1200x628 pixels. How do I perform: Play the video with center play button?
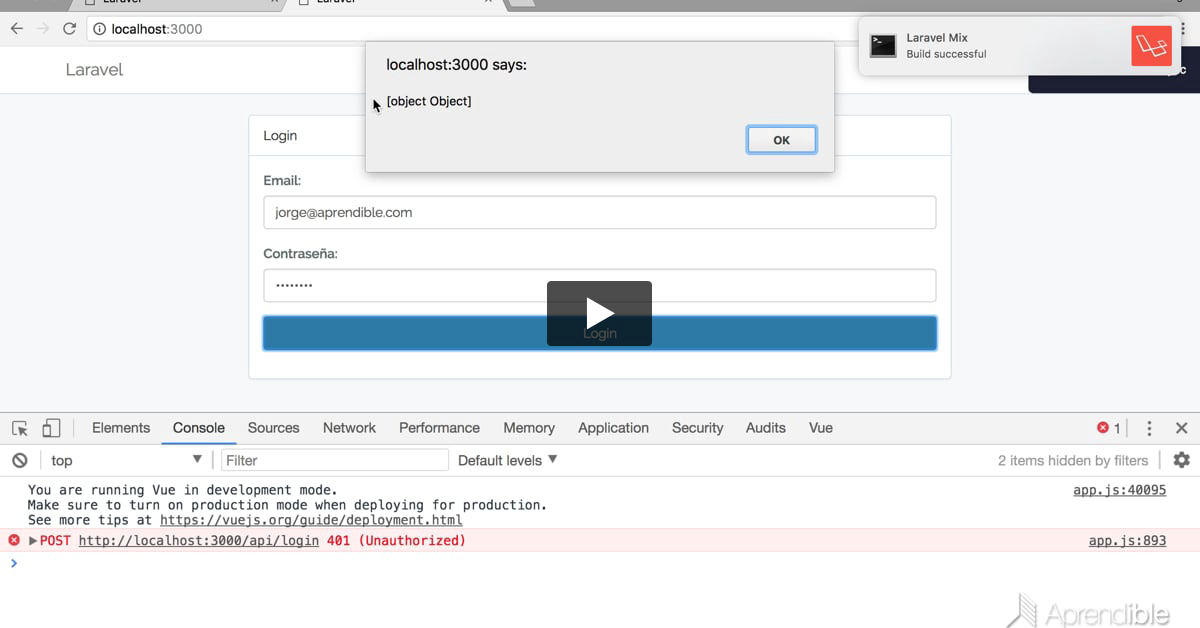coord(599,313)
